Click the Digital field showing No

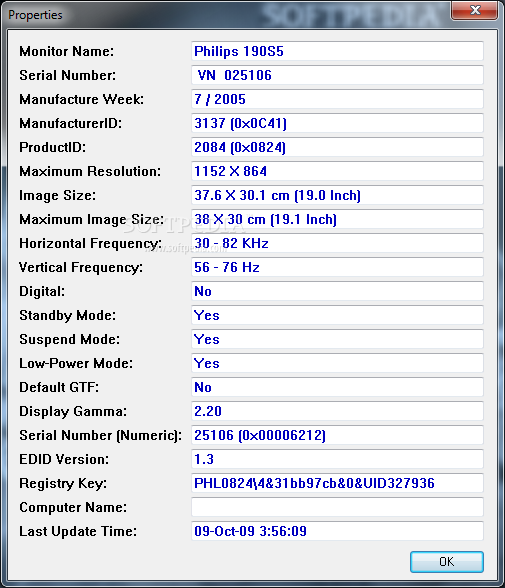[x=337, y=291]
